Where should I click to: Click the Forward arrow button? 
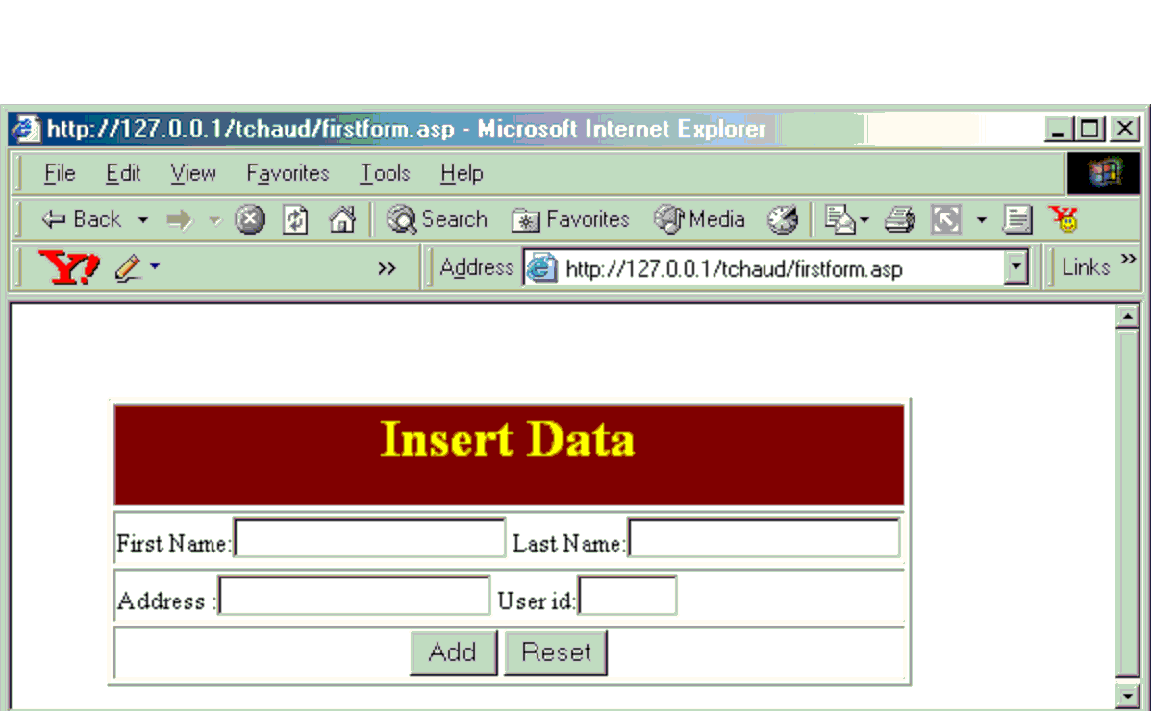[179, 220]
